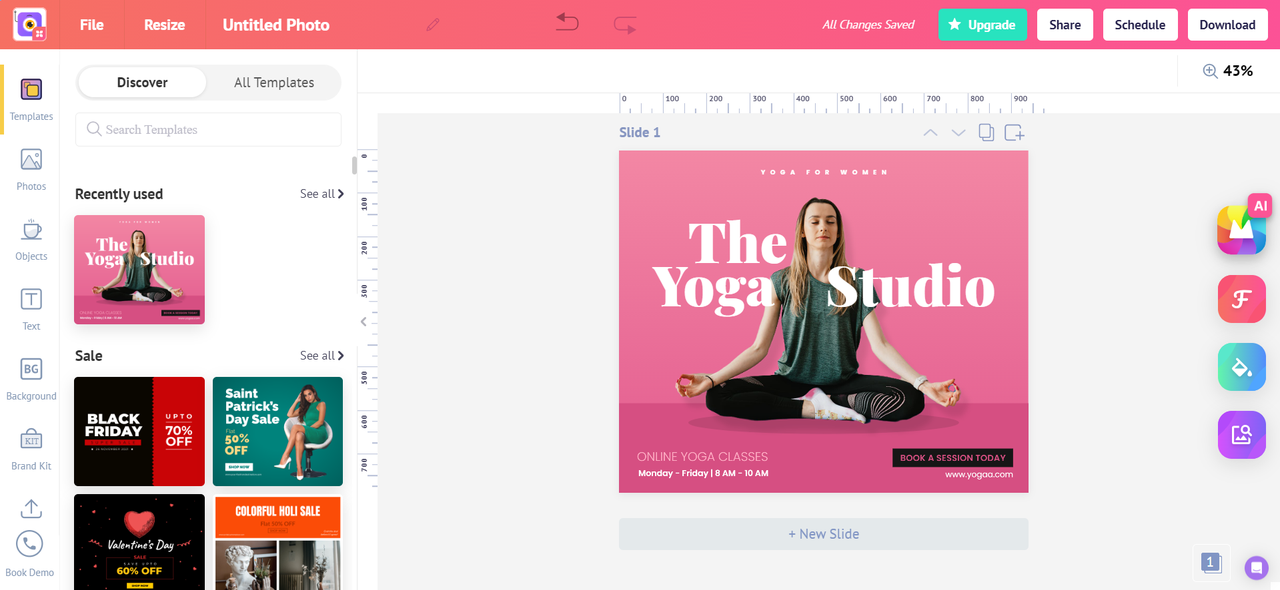Select 'Monday - Friday | 8 AM - 10 AM' text
Image resolution: width=1280 pixels, height=590 pixels.
703,473
